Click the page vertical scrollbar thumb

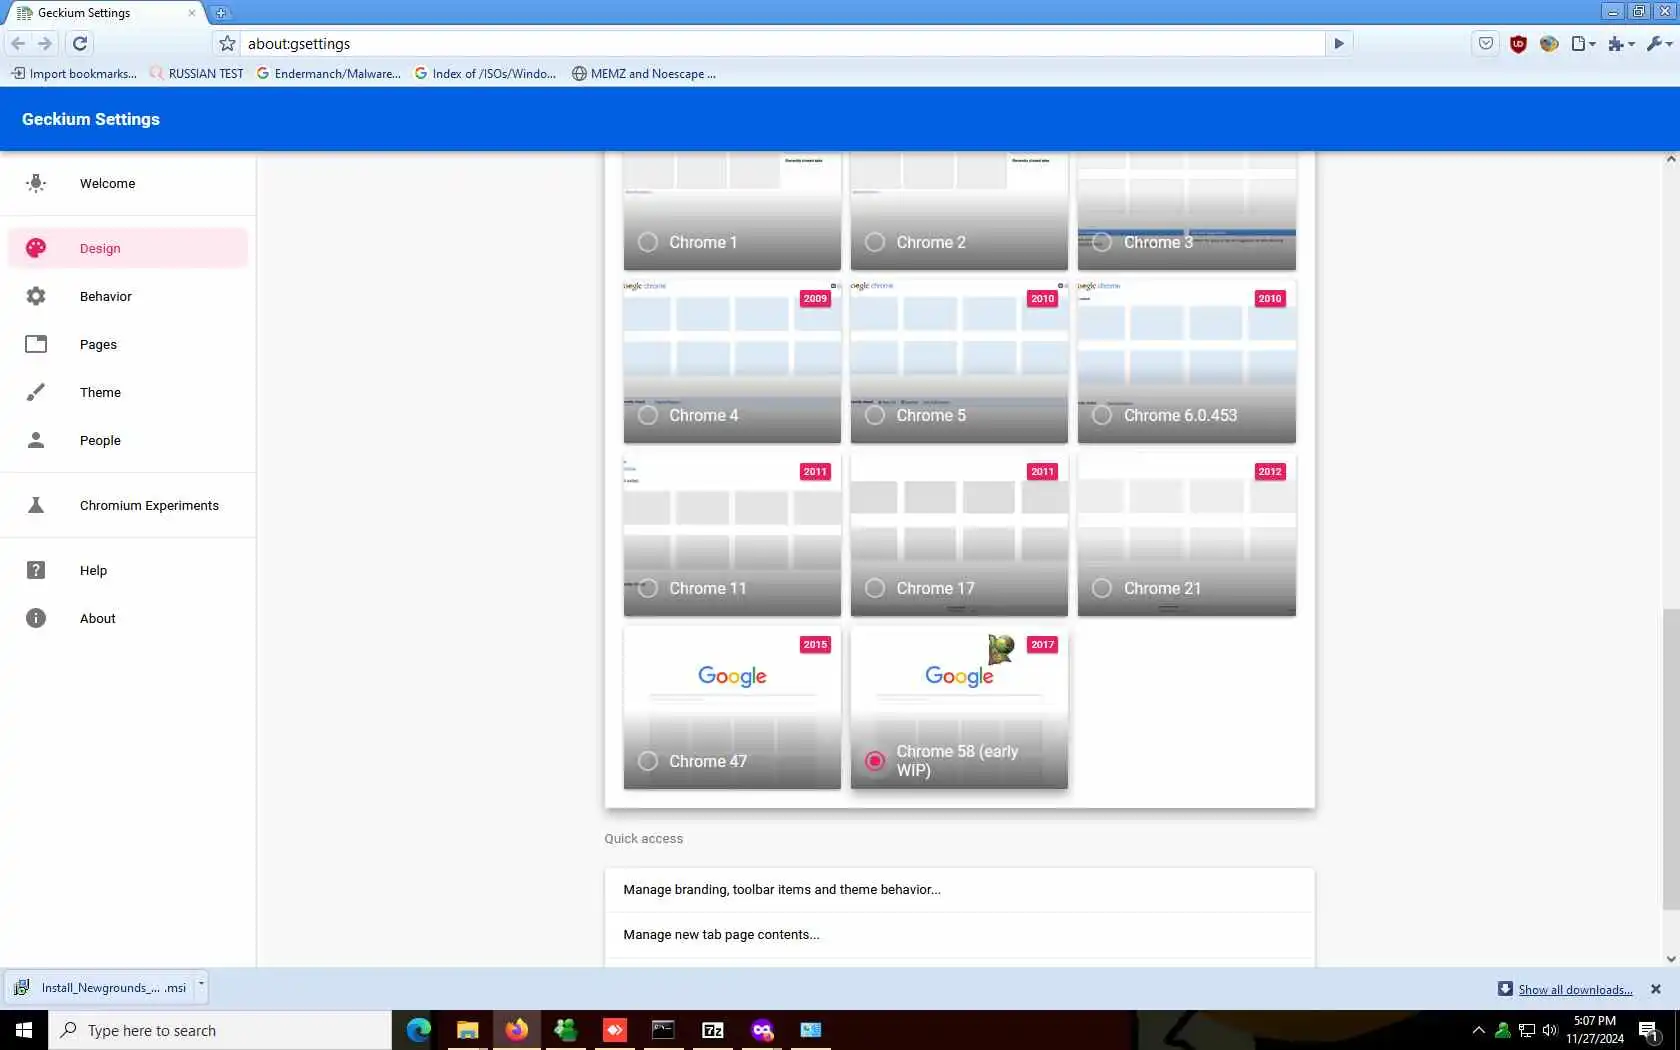[x=1671, y=760]
